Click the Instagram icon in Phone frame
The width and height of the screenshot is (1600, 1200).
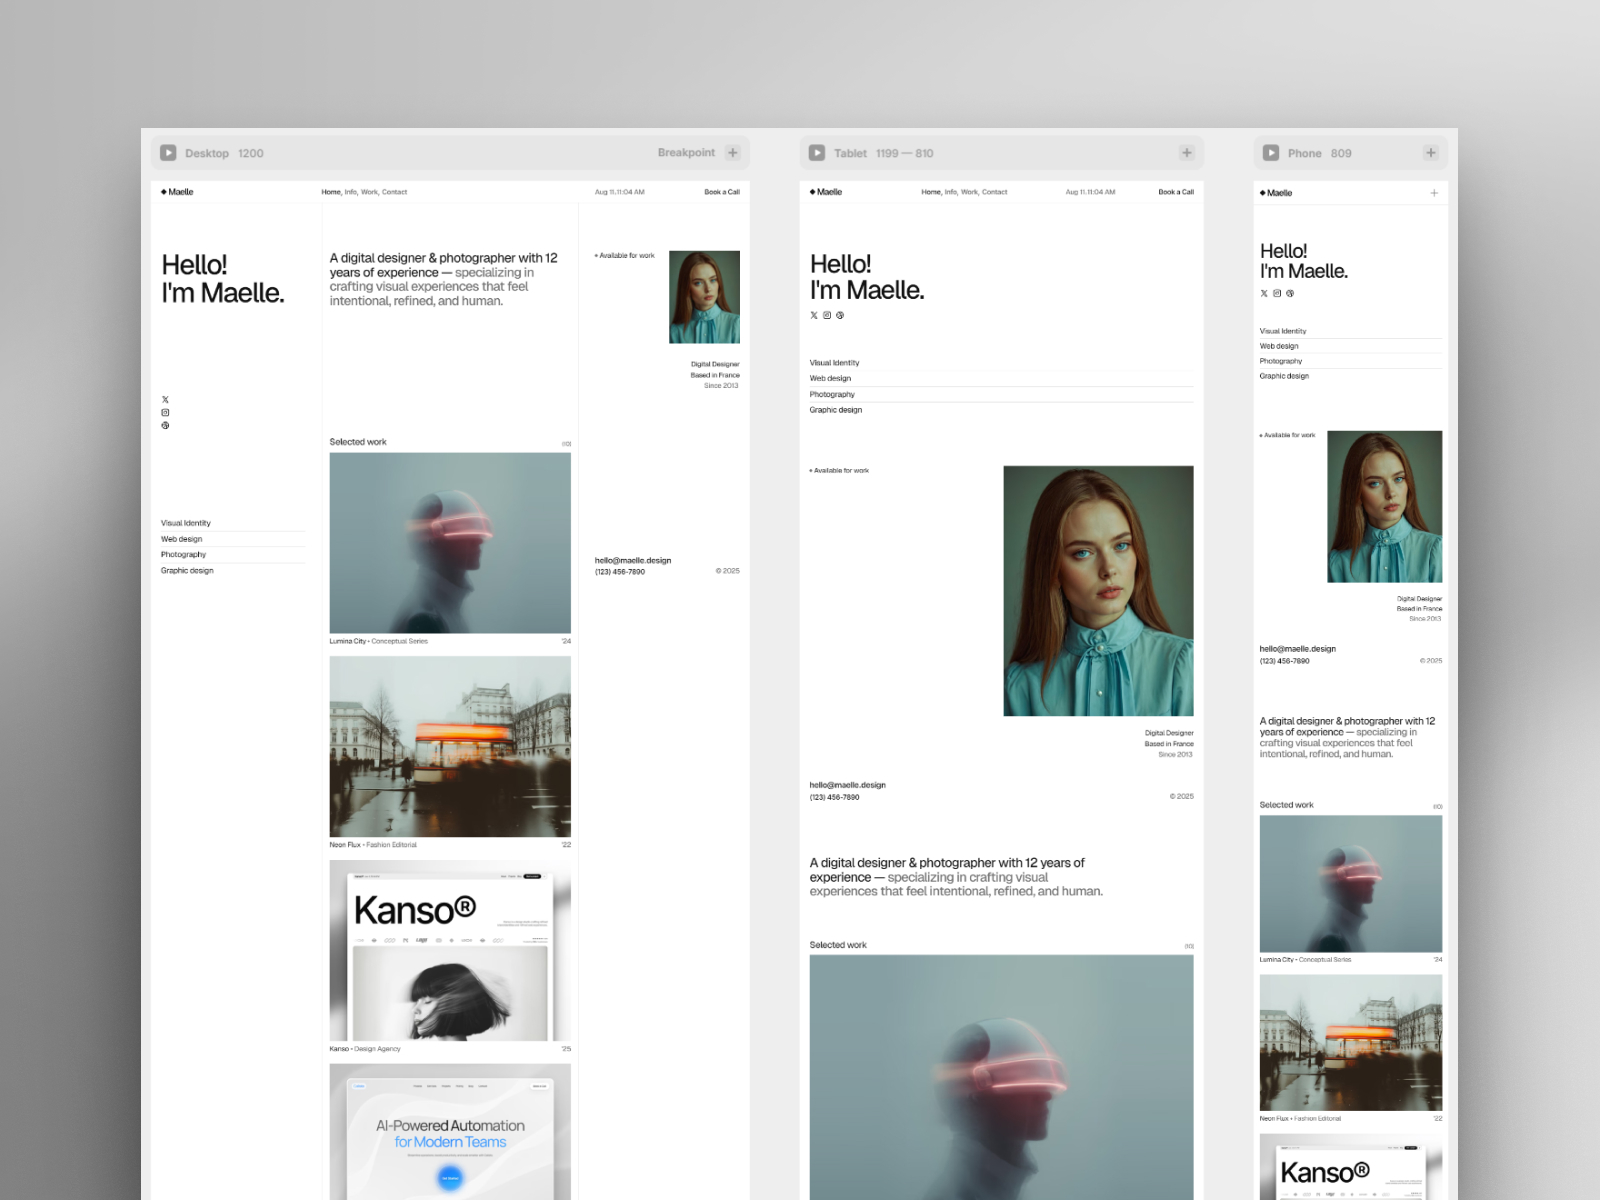(x=1277, y=293)
